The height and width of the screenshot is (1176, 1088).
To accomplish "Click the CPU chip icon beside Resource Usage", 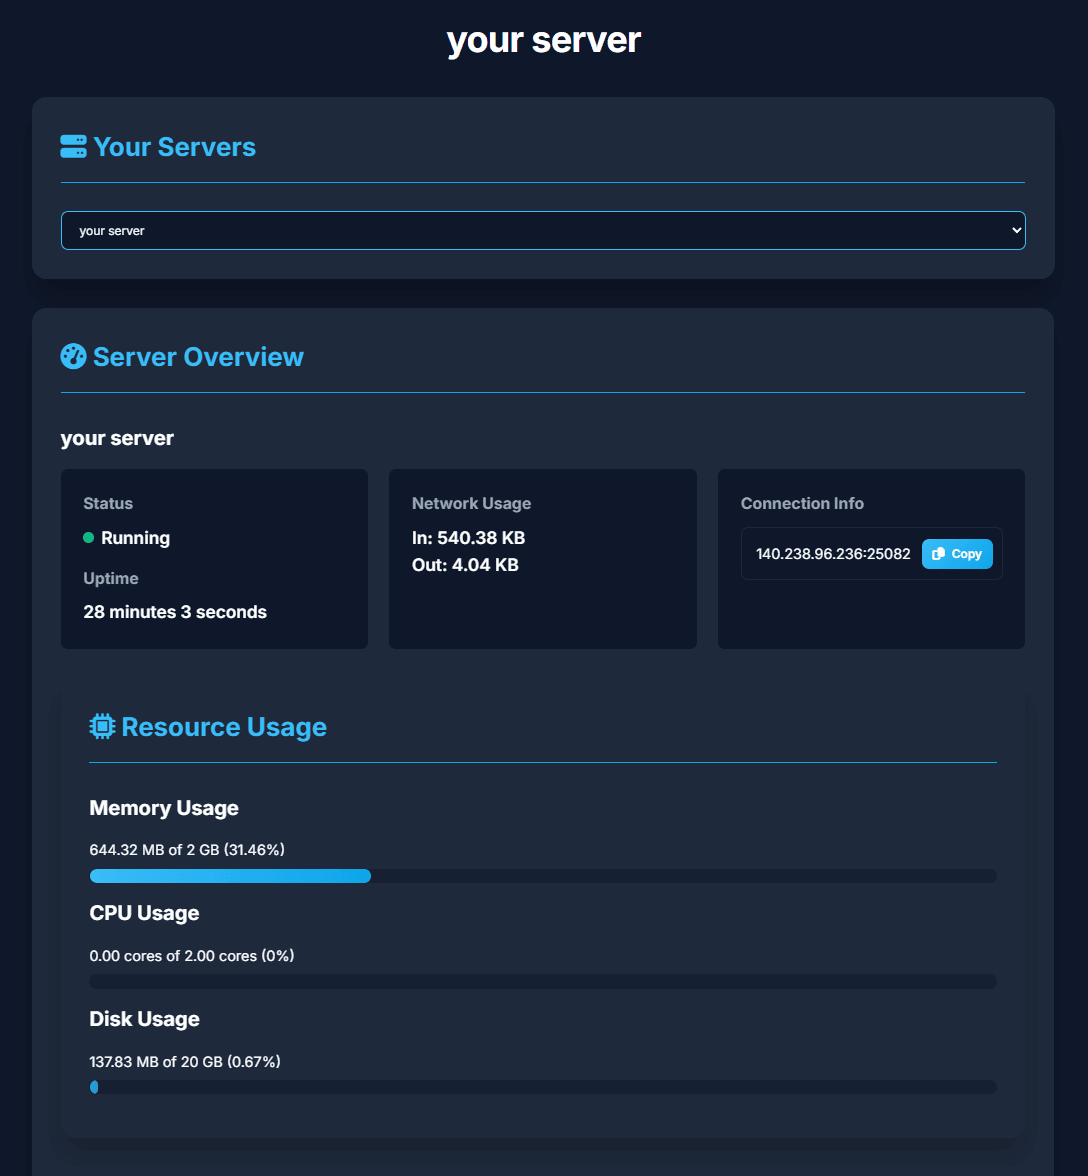I will (x=102, y=726).
